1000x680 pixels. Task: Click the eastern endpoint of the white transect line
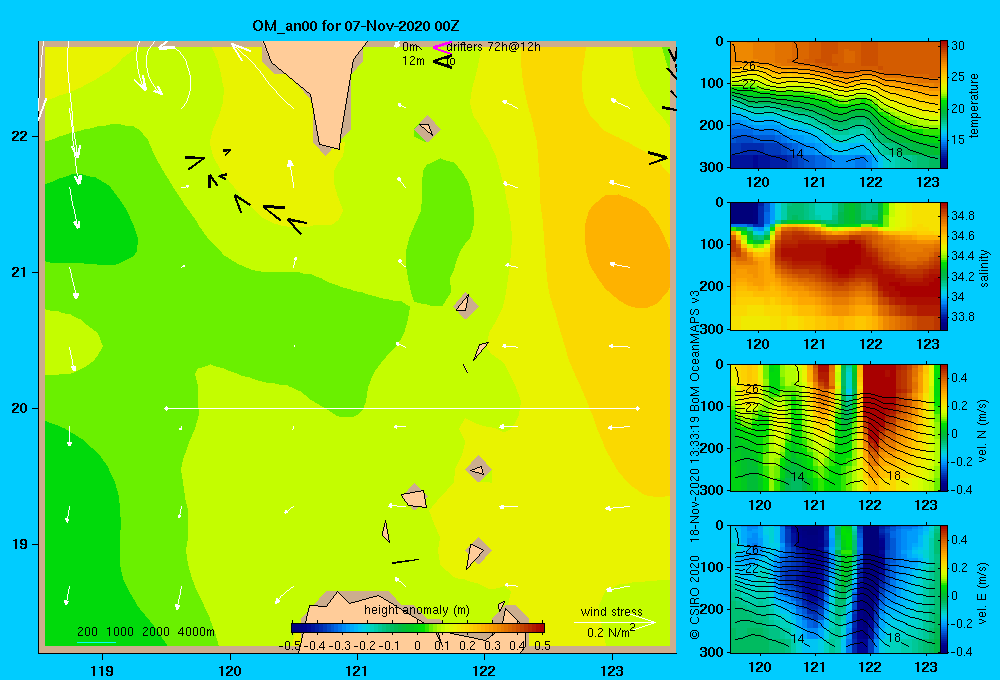(638, 408)
